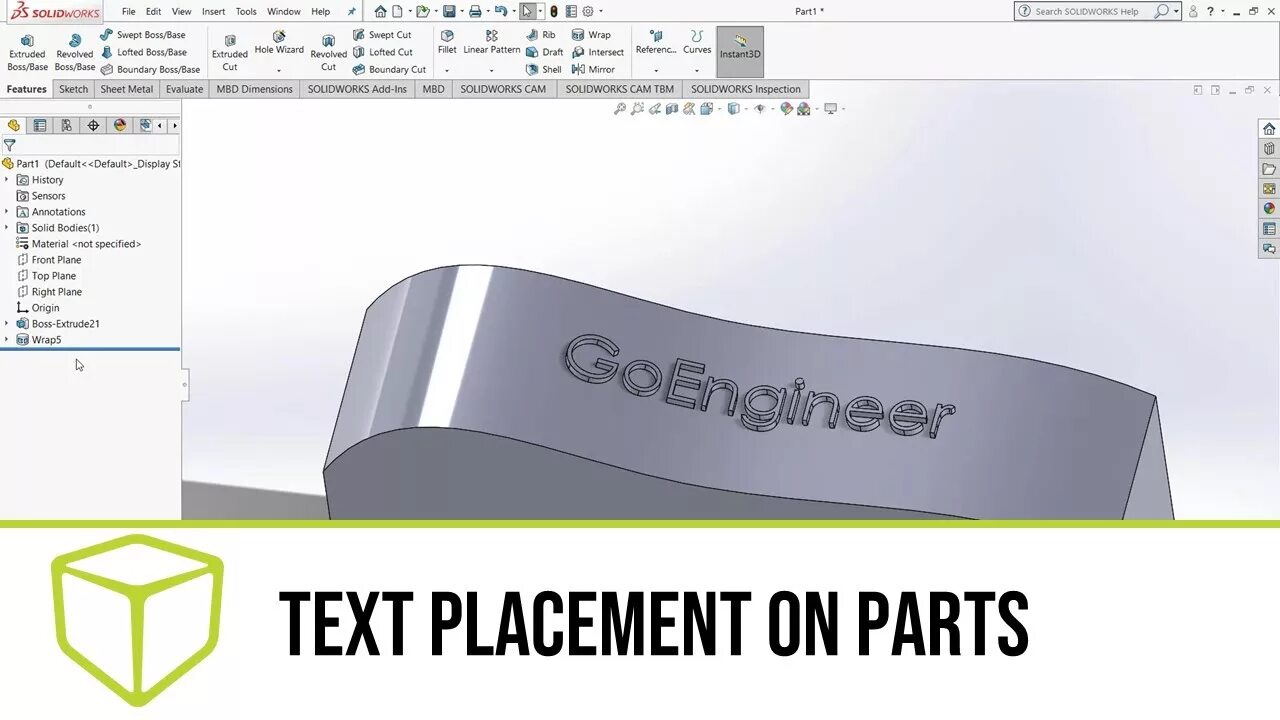Screen dimensions: 1280x720
Task: Open the Design Library task pane
Action: (1267, 149)
